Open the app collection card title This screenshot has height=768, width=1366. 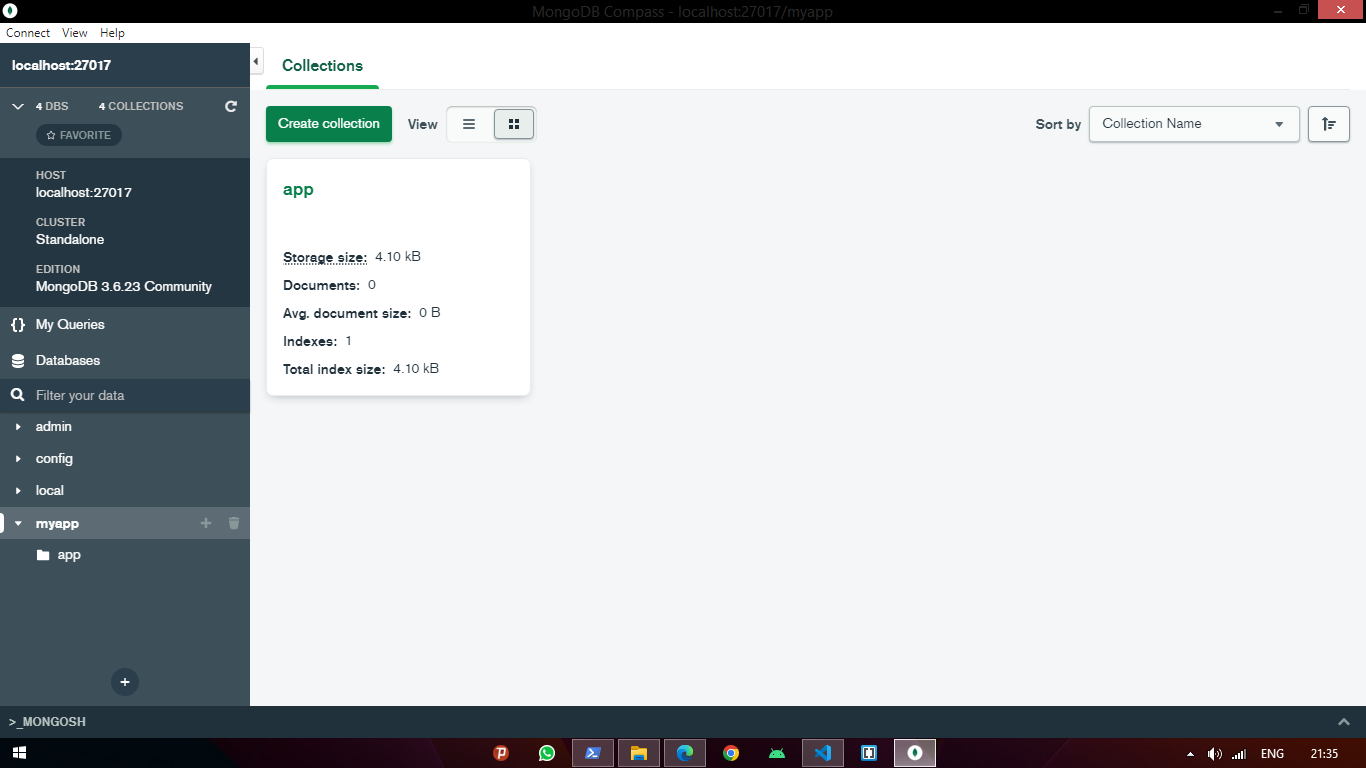[x=298, y=190]
